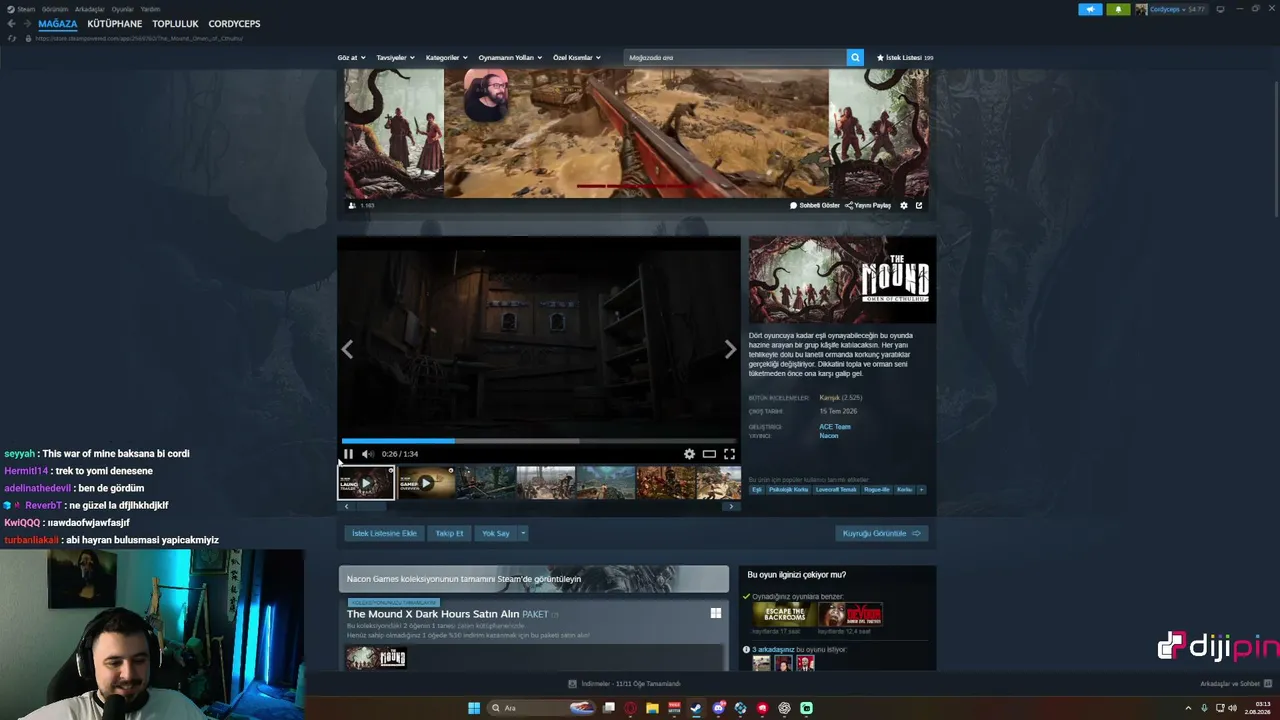The width and height of the screenshot is (1280, 720).
Task: Open the Windows Start menu
Action: pos(474,708)
